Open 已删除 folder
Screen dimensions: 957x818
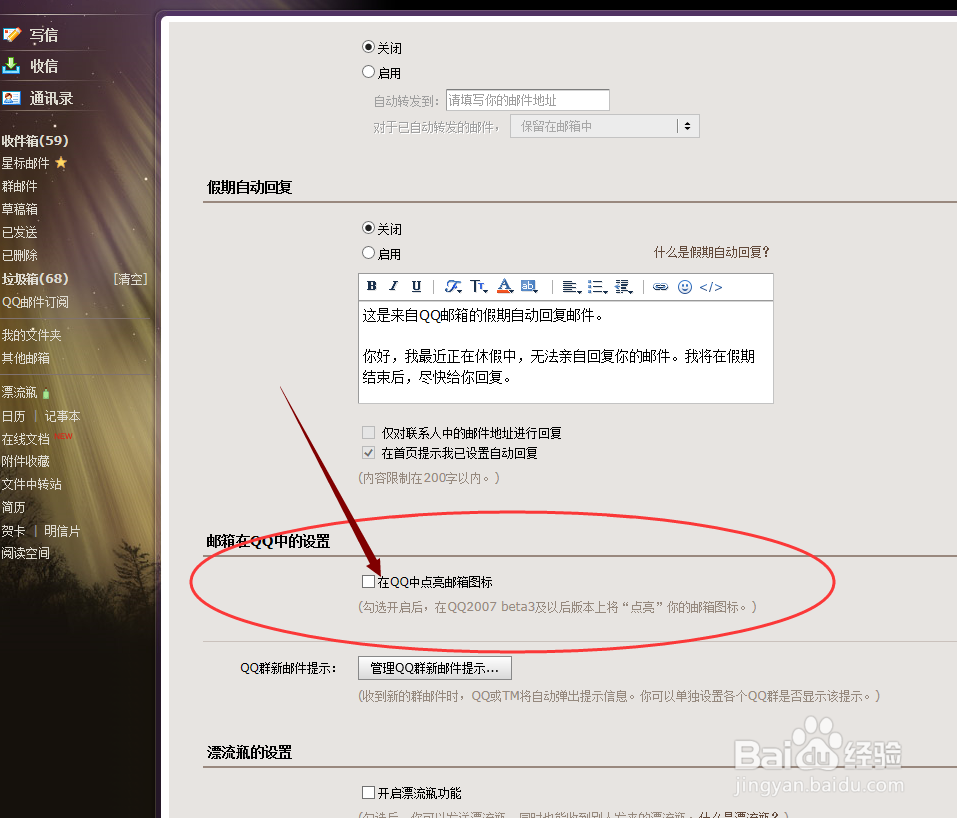tap(20, 255)
